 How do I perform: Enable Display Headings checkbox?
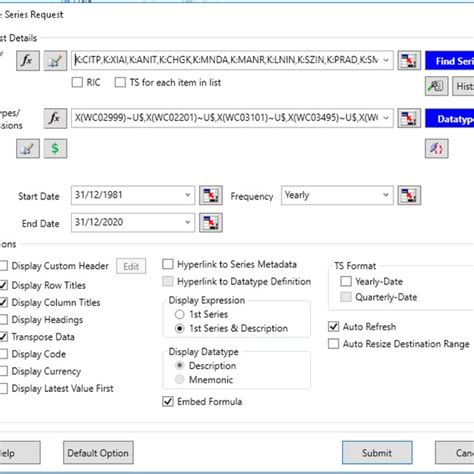[x=3, y=320]
